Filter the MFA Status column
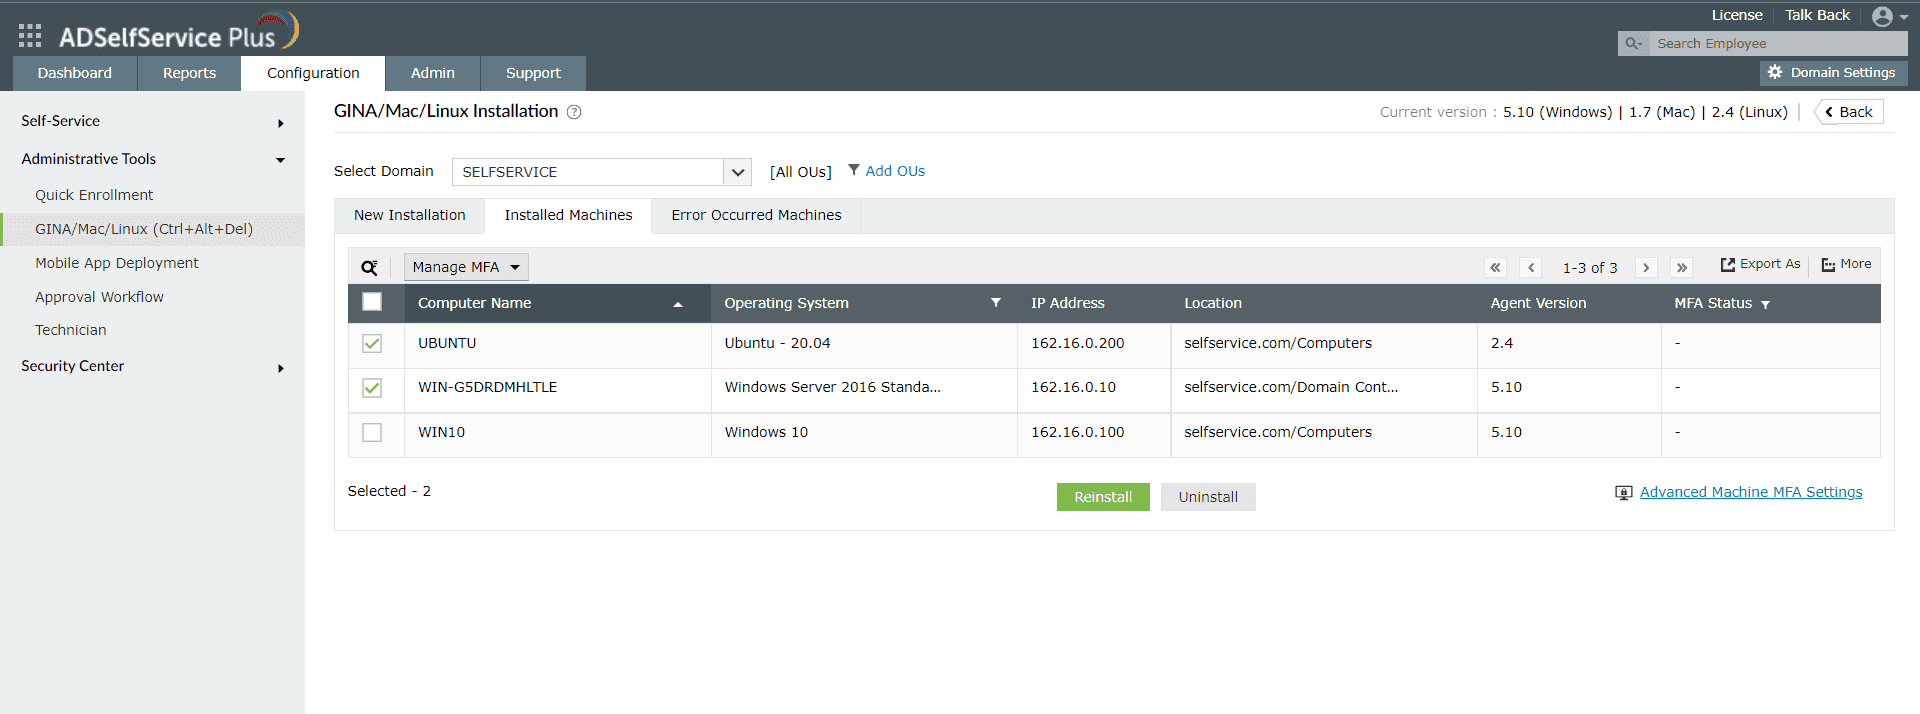The width and height of the screenshot is (1920, 714). (1765, 304)
